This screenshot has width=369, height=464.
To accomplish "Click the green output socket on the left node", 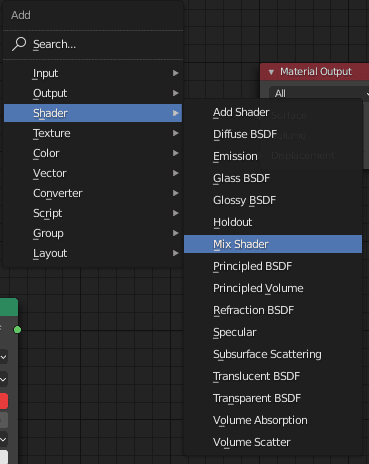I will 17,330.
